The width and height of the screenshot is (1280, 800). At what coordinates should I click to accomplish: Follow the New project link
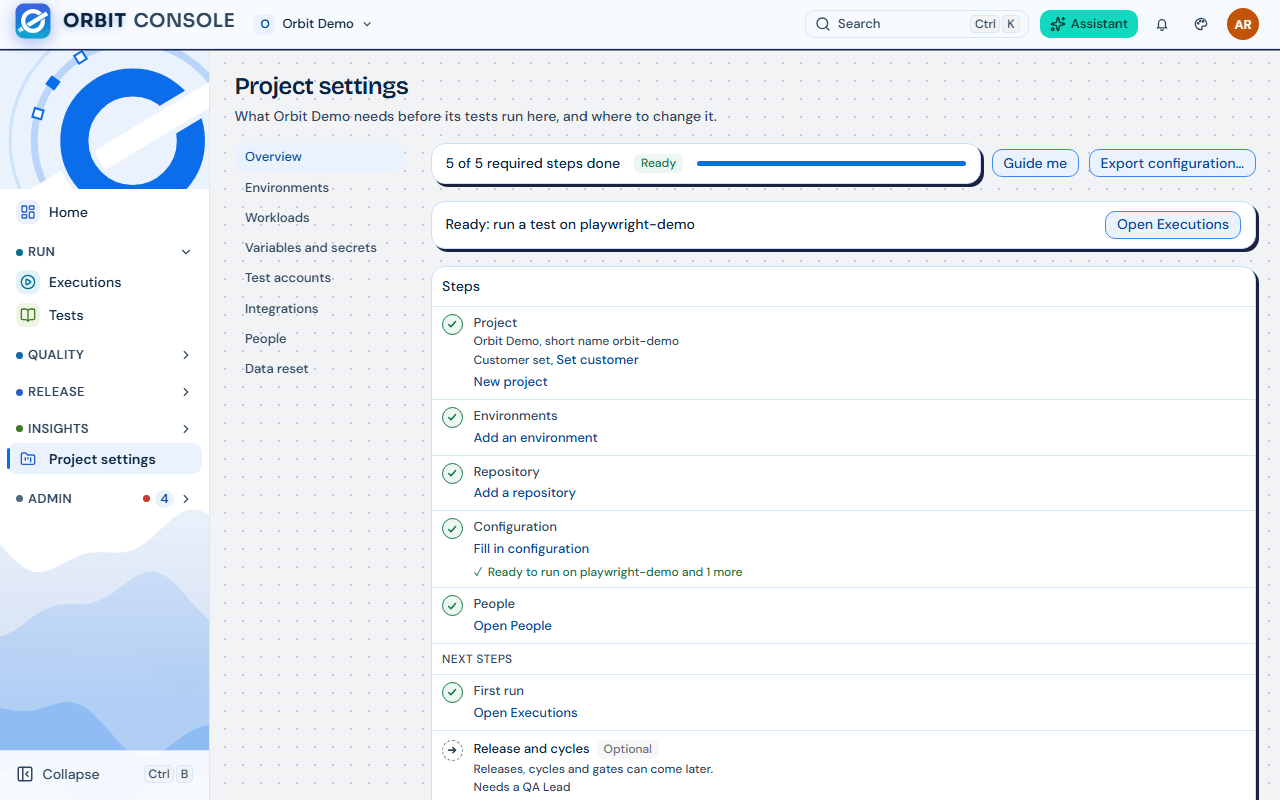[510, 382]
